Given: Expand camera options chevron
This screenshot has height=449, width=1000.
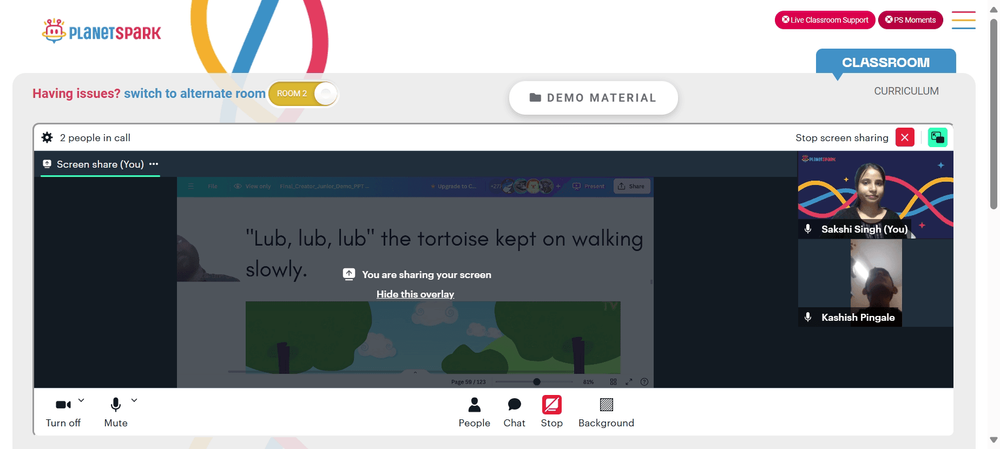Looking at the screenshot, I should 81,401.
